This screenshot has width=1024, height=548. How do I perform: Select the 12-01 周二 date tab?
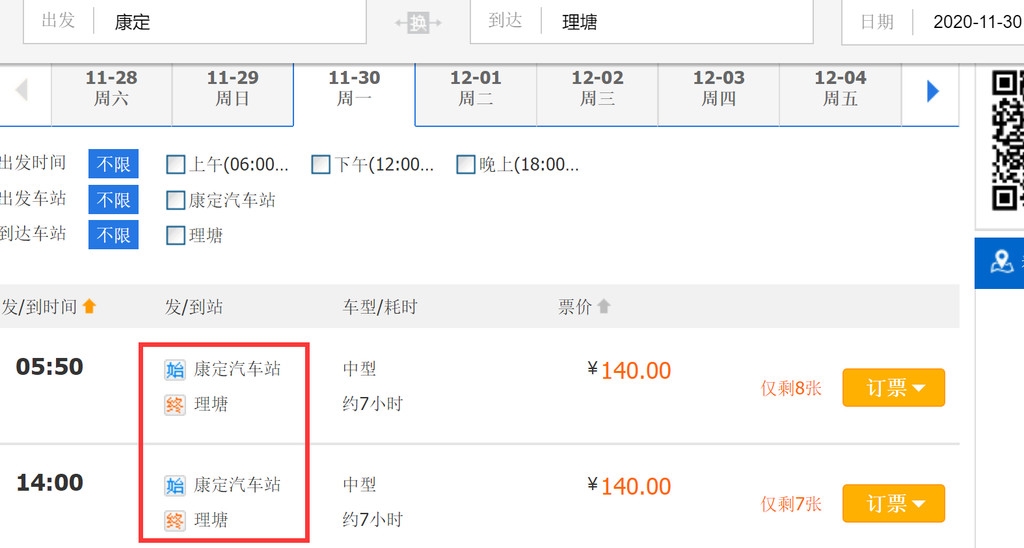tap(475, 89)
